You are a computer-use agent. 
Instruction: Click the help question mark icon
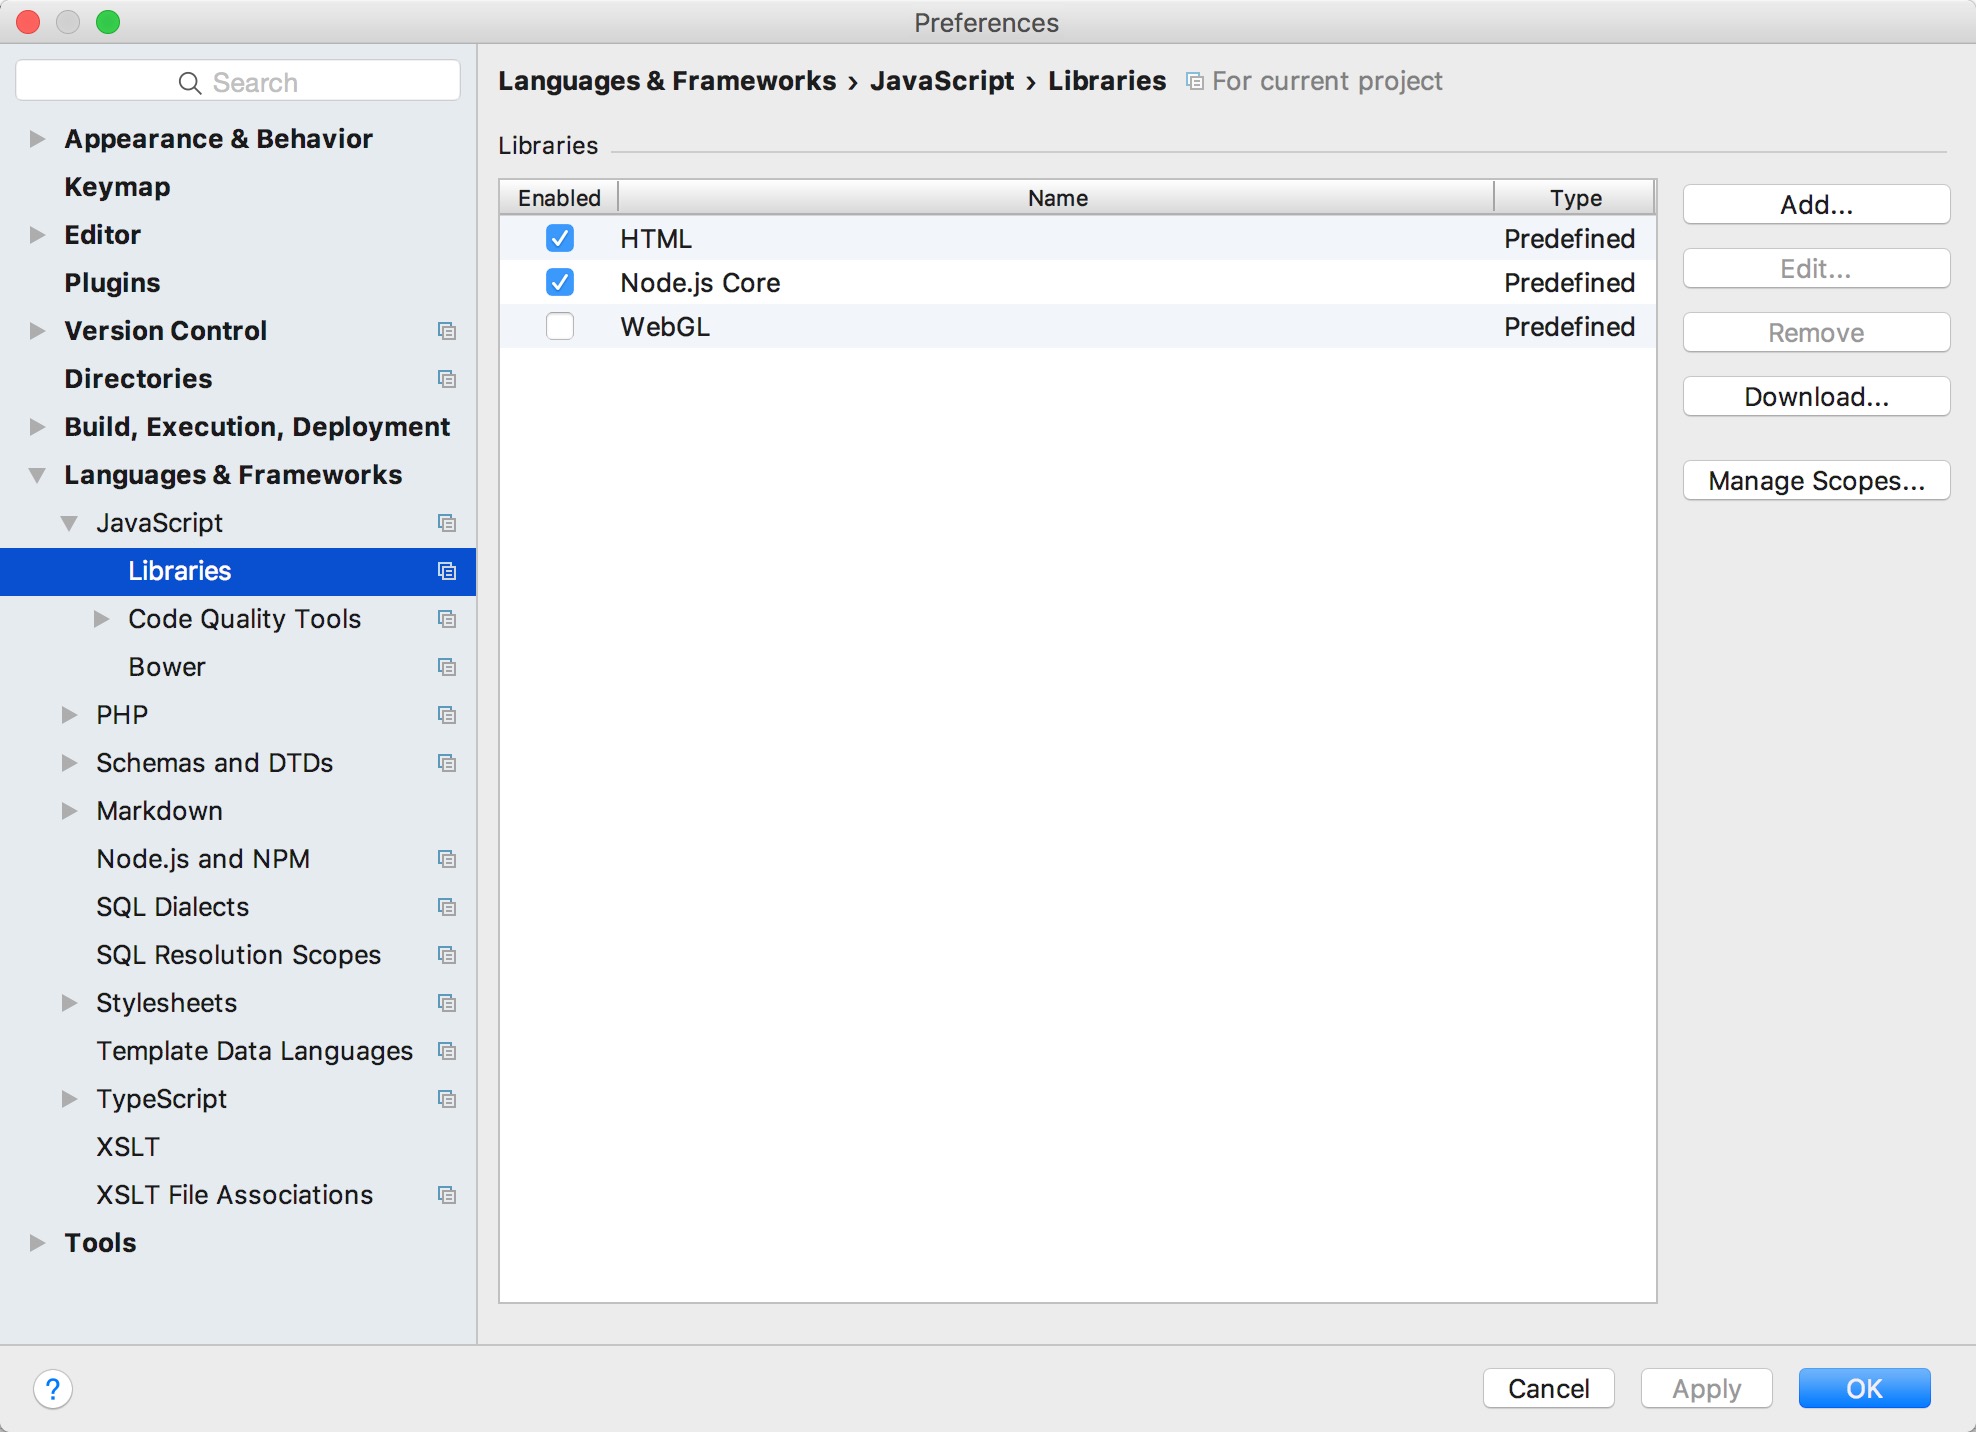52,1389
